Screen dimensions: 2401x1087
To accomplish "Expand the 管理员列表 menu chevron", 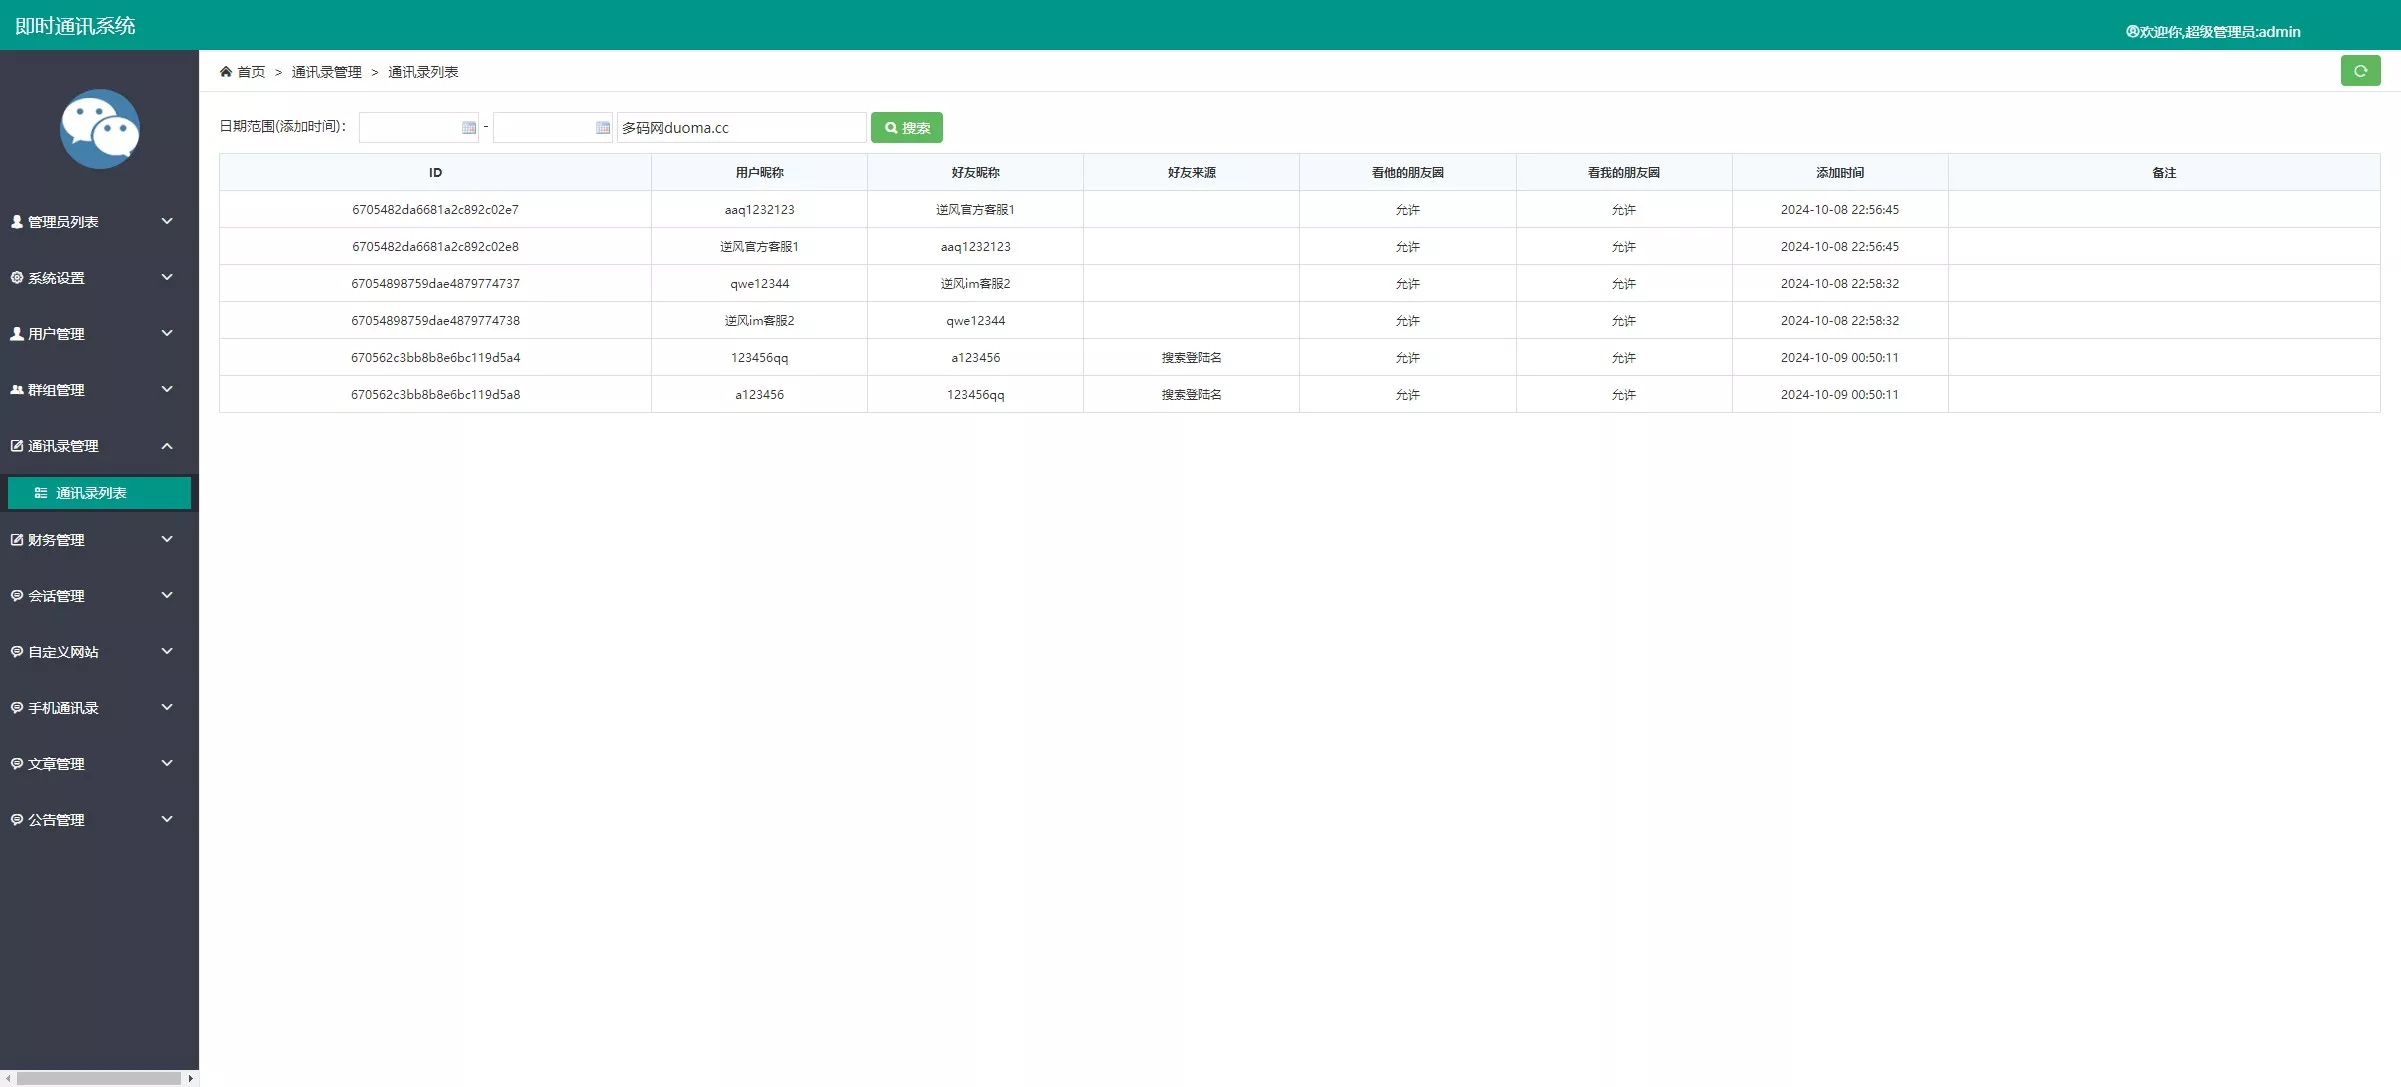I will coord(167,221).
